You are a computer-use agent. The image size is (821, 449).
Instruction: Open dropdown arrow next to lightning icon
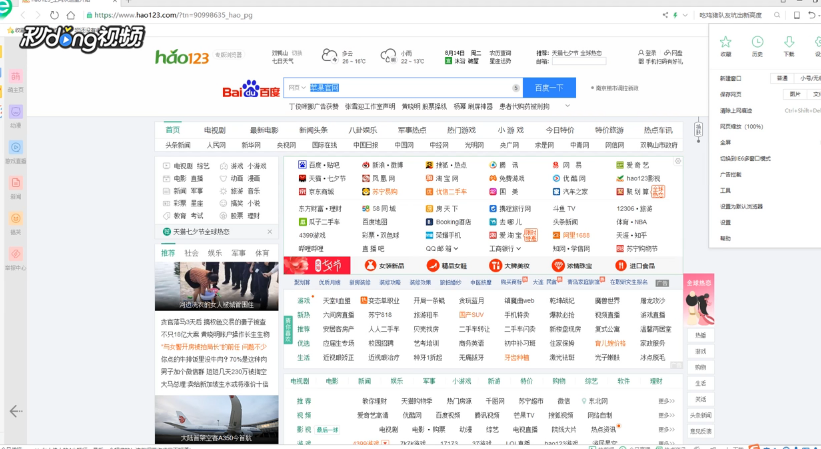click(x=685, y=15)
